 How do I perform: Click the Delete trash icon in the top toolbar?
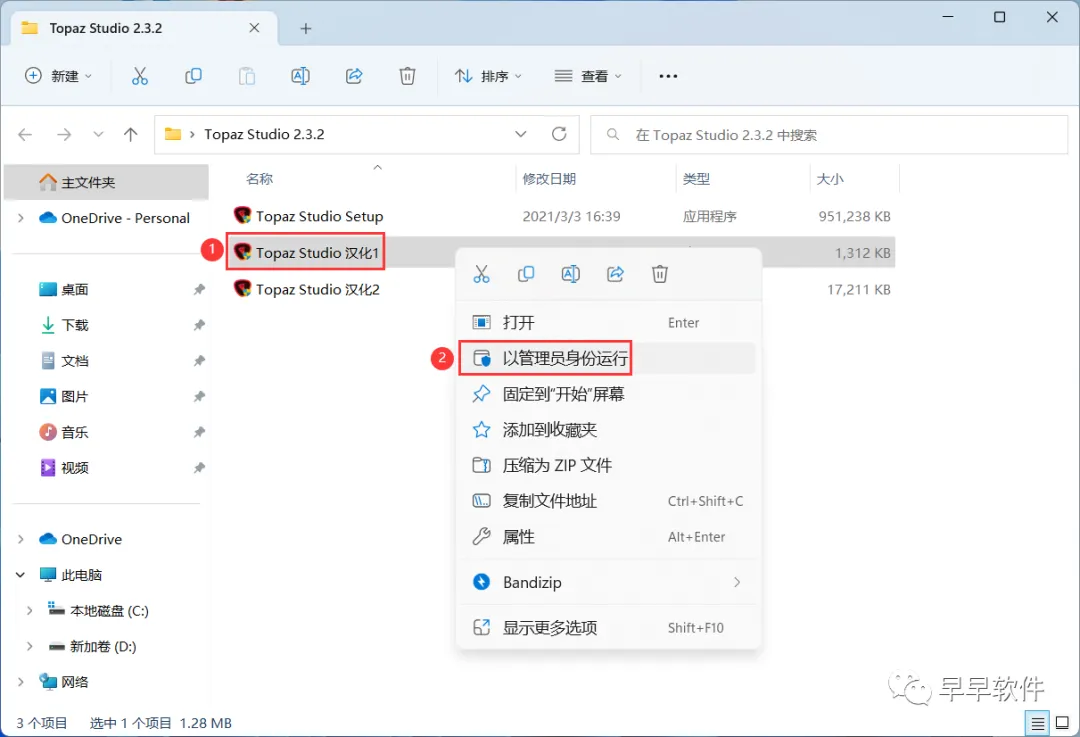(408, 76)
